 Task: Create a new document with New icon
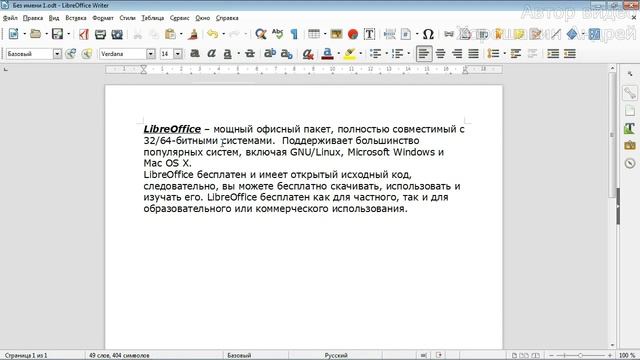13,34
